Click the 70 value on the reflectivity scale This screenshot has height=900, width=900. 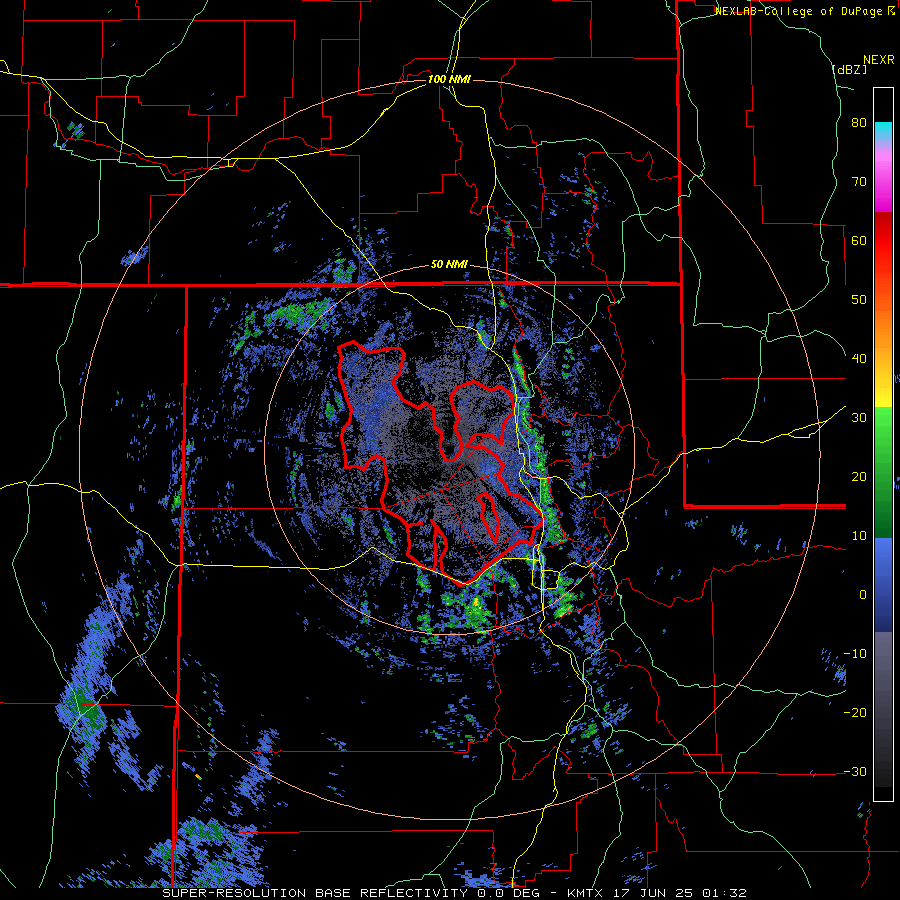(859, 182)
